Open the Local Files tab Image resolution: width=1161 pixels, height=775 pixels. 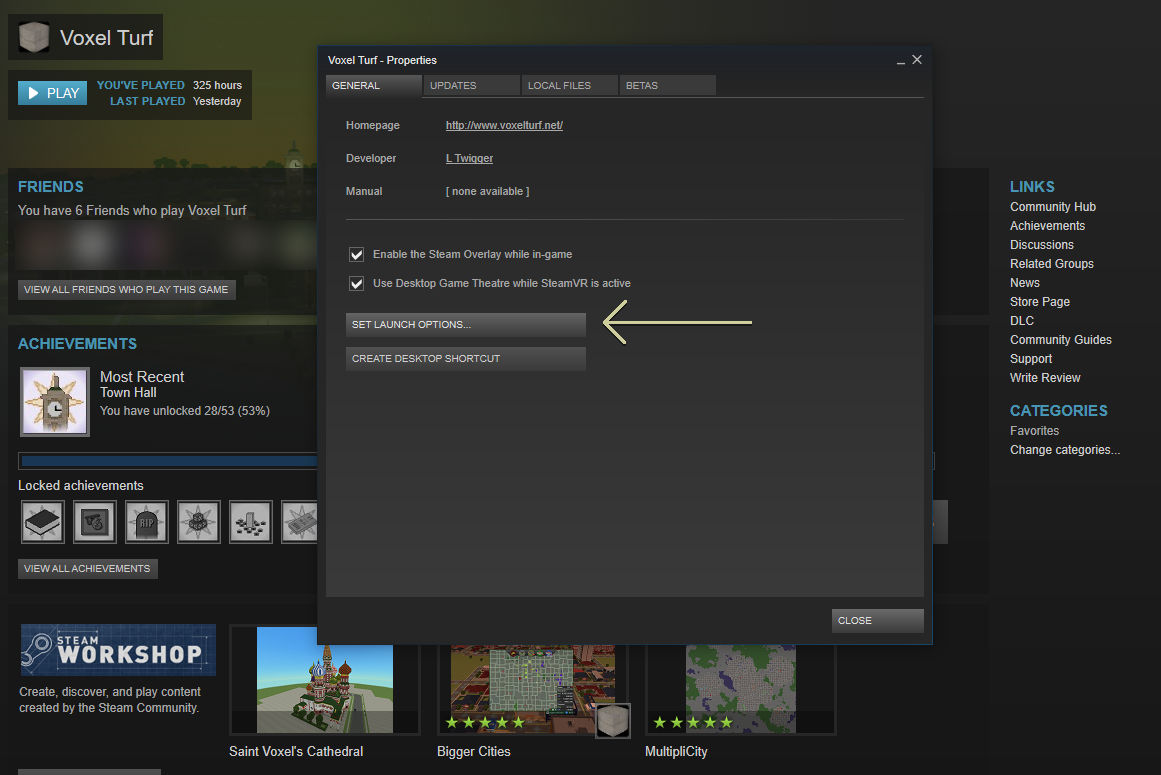pos(569,86)
